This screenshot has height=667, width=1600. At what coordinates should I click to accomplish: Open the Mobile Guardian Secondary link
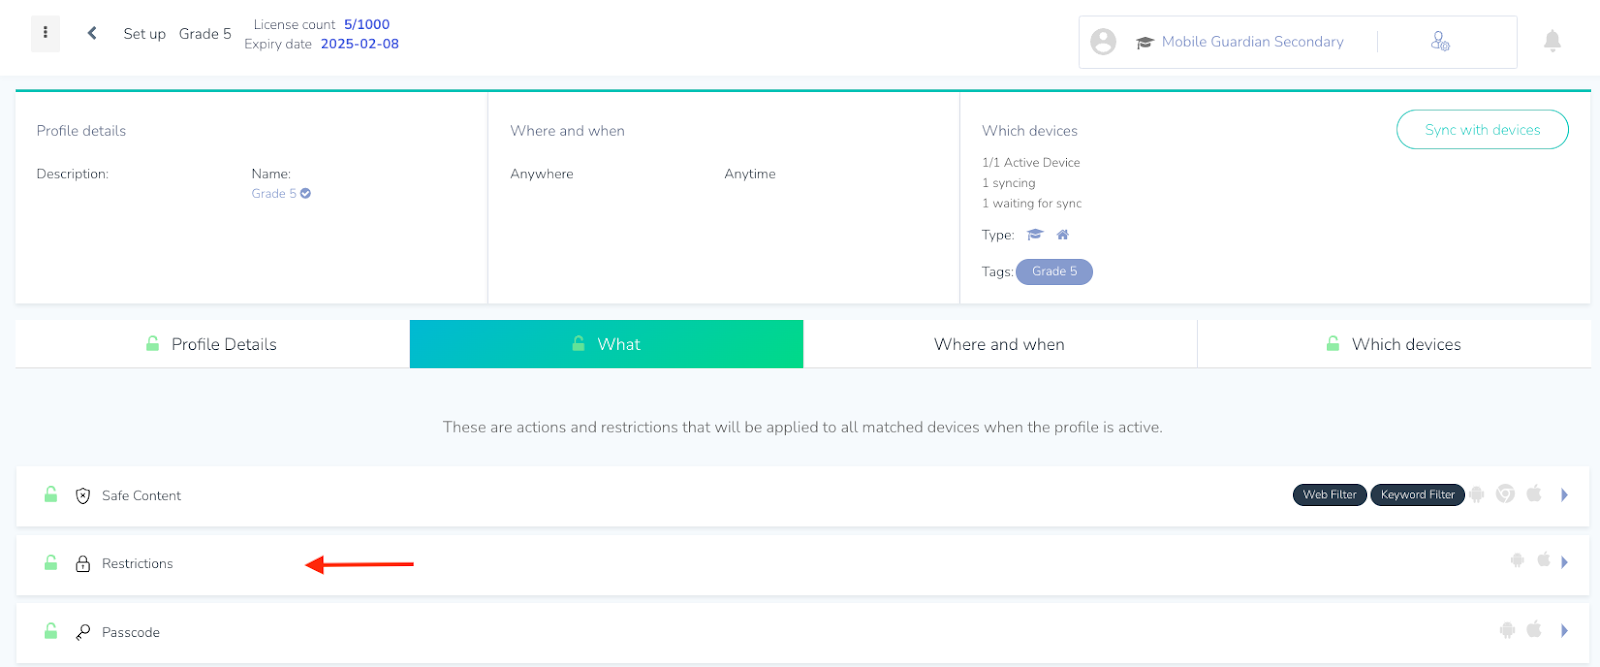[x=1252, y=42]
